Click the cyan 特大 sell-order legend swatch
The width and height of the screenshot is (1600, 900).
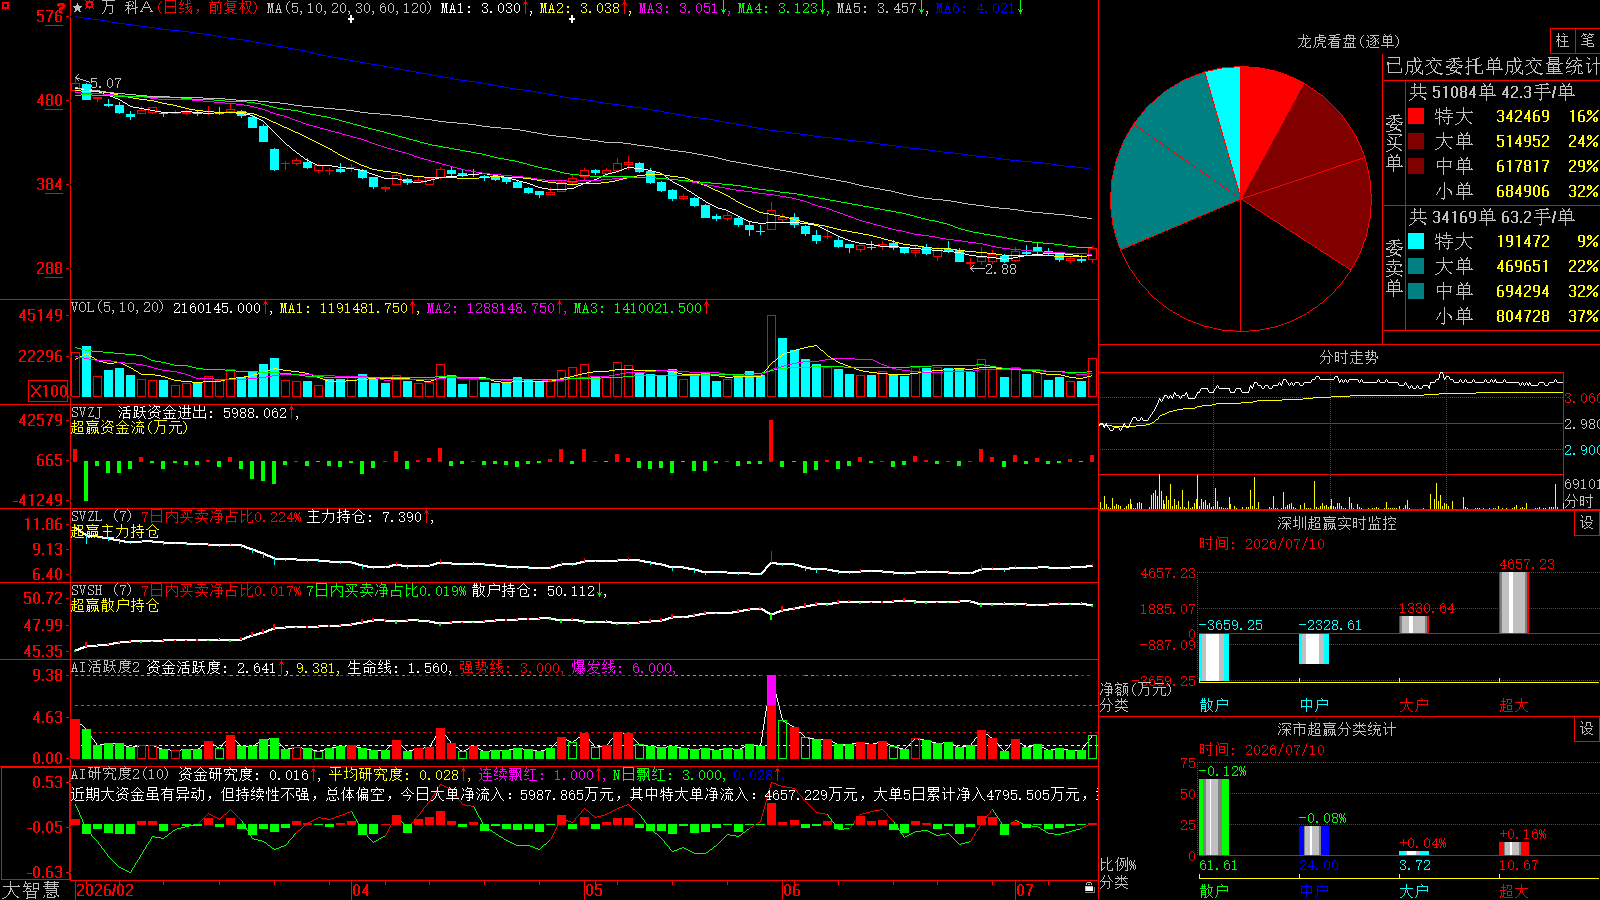click(x=1416, y=241)
